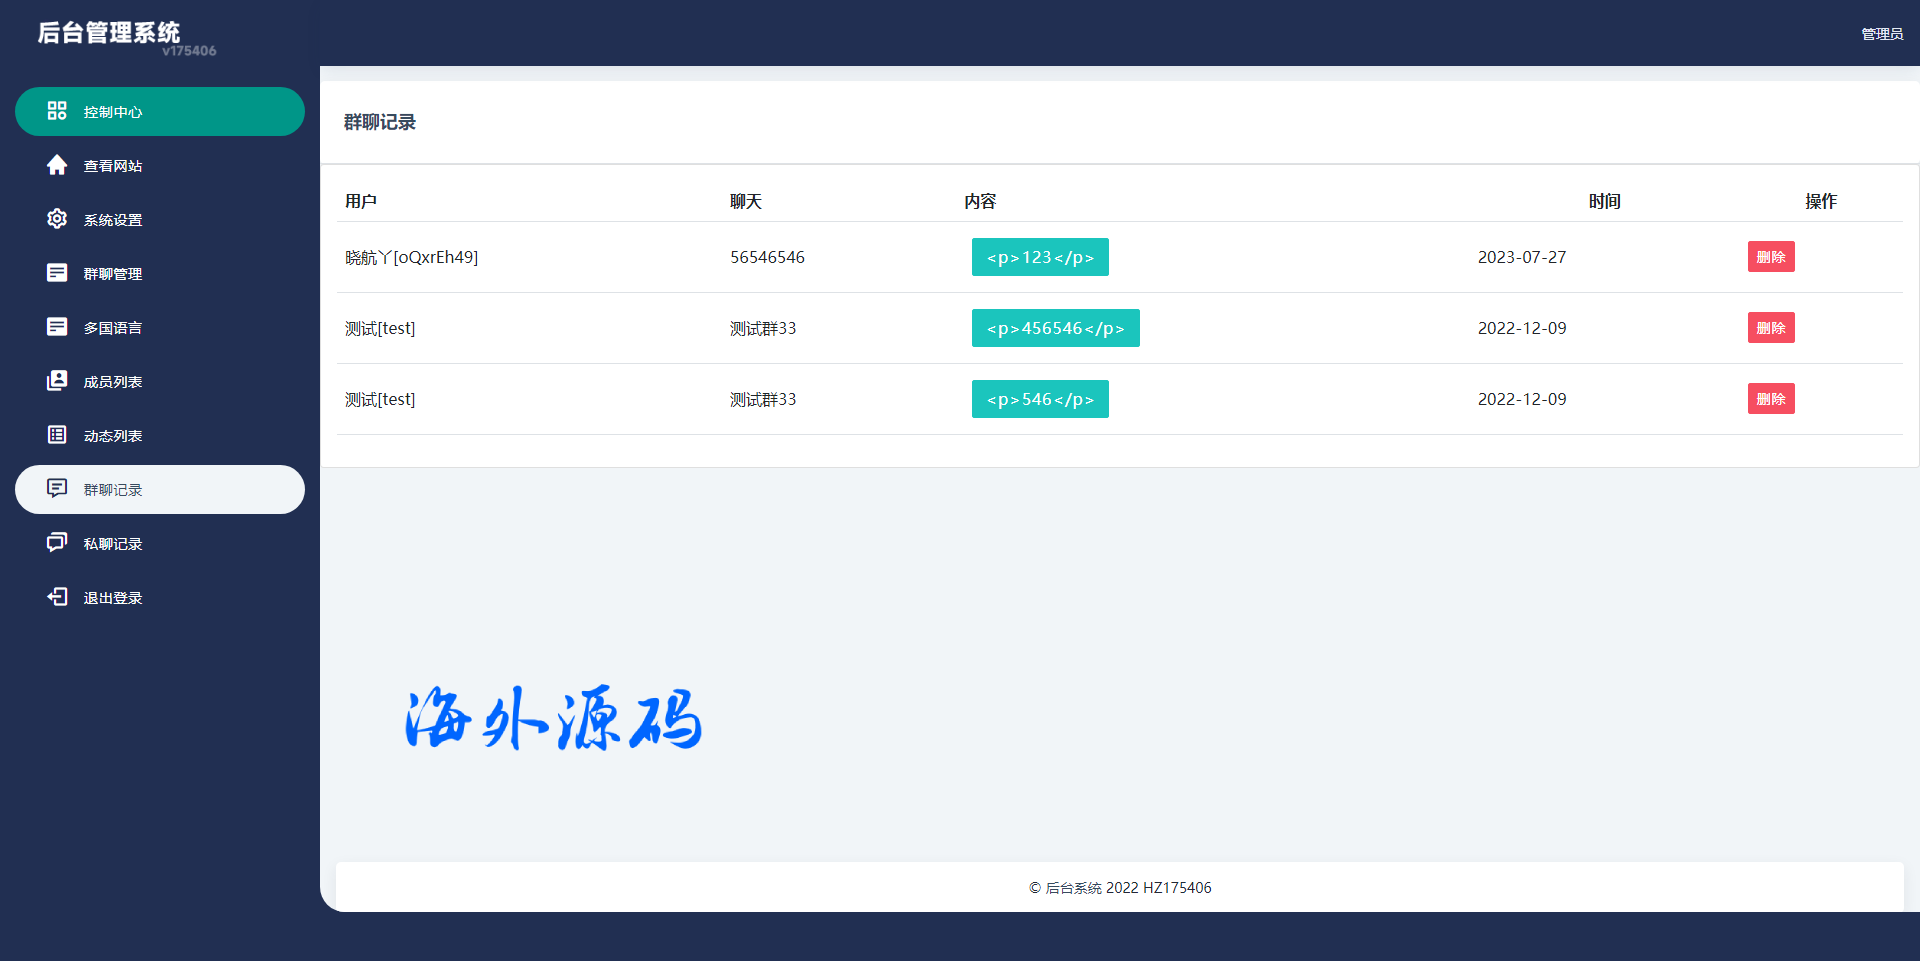Screen dimensions: 1920x961
Task: Open 群聊管理 menu item
Action: tap(113, 274)
